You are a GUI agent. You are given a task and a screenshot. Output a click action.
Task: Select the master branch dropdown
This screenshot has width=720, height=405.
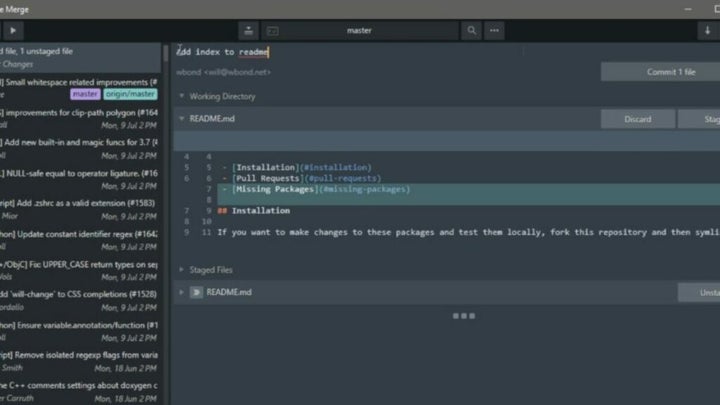point(359,30)
